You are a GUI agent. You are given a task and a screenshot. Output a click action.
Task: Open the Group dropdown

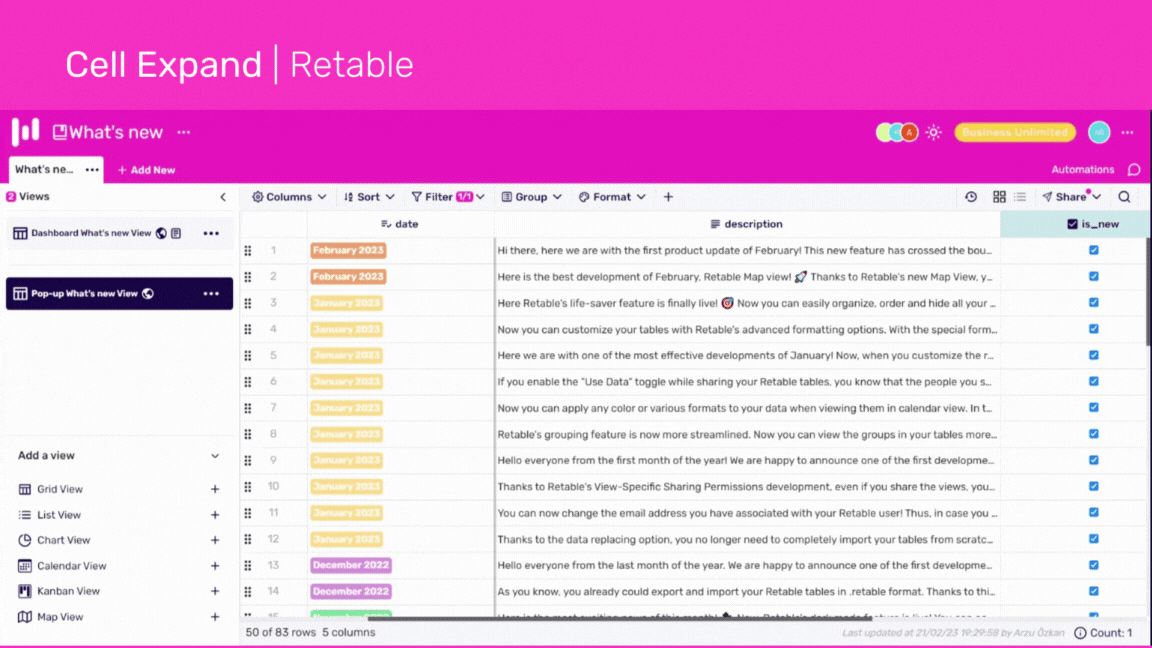point(531,197)
